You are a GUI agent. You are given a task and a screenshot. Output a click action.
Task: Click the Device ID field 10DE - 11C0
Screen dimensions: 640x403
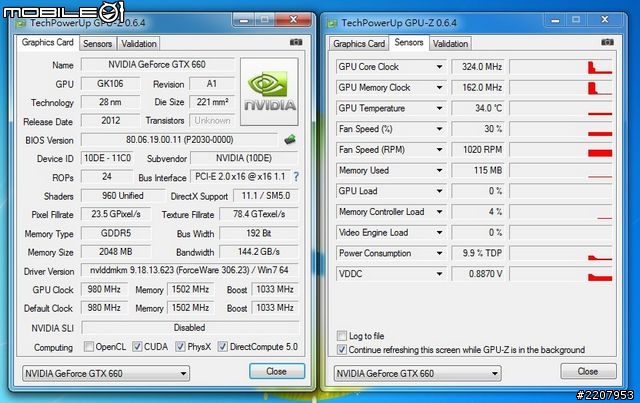(107, 158)
